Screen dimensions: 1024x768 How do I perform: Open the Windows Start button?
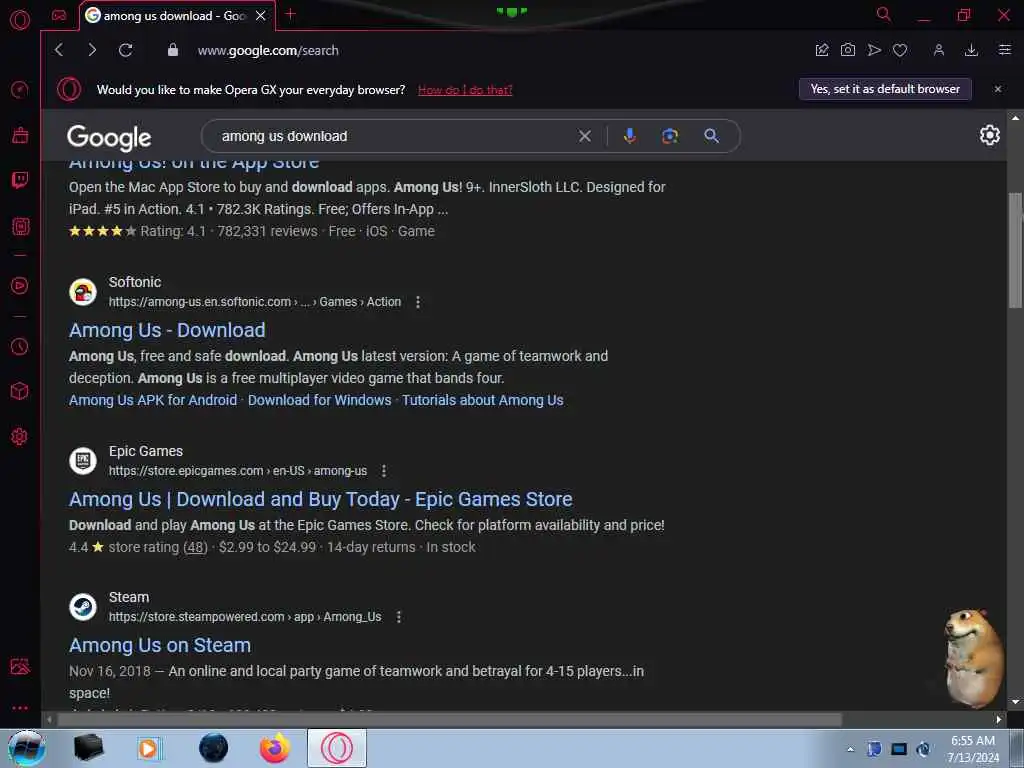pyautogui.click(x=27, y=748)
